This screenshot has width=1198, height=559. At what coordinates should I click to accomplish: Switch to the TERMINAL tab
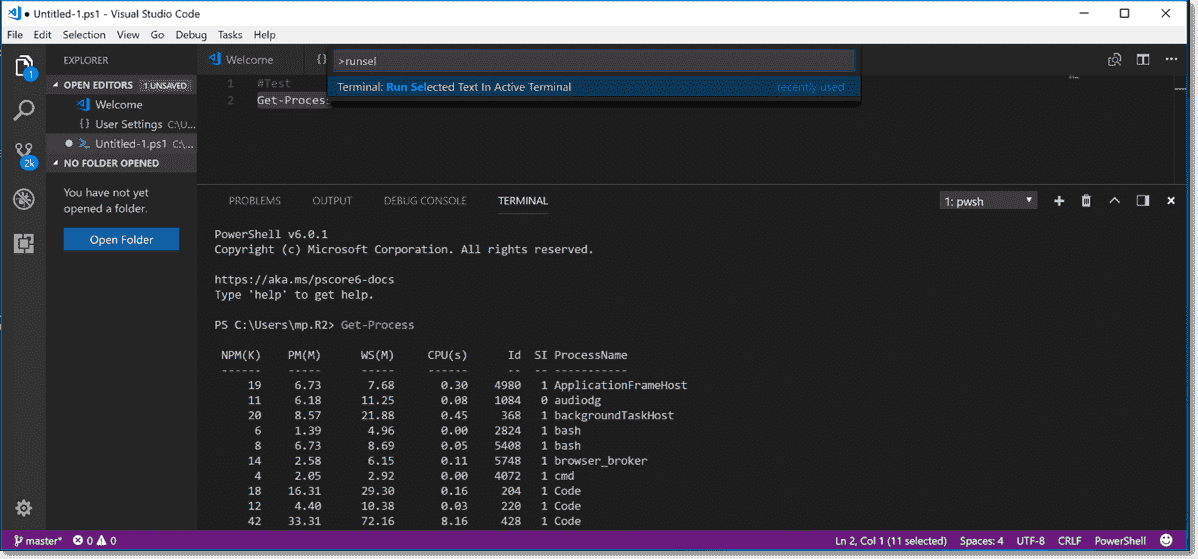[x=523, y=201]
